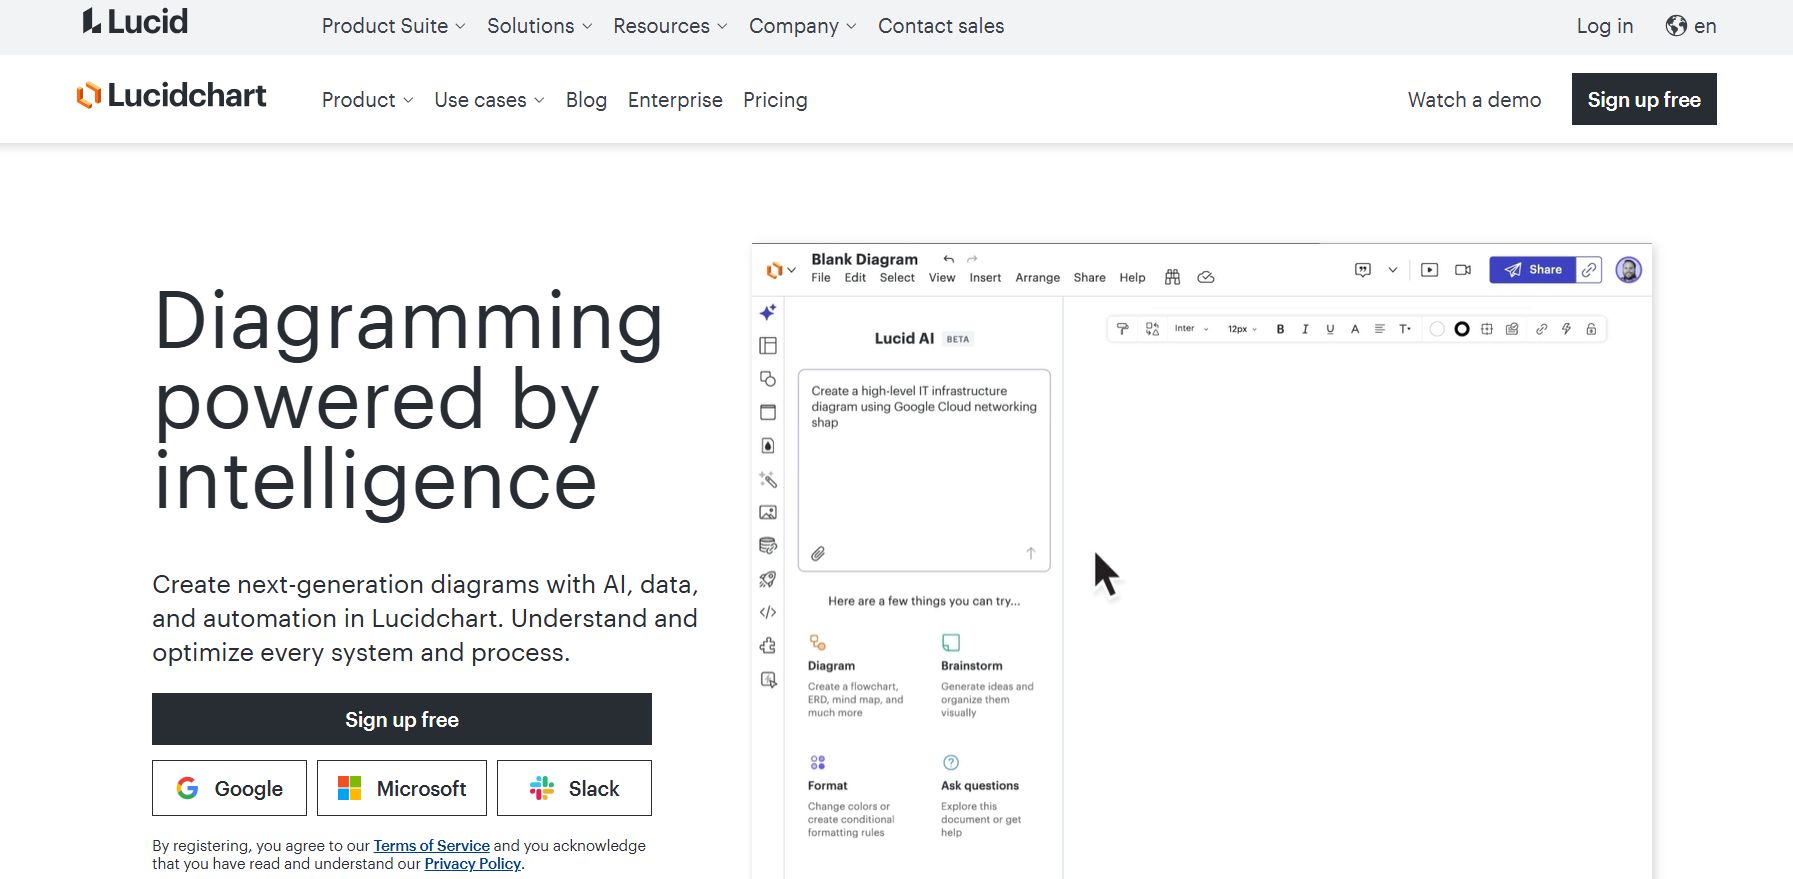Click the user profile avatar
The width and height of the screenshot is (1793, 879).
pos(1629,270)
